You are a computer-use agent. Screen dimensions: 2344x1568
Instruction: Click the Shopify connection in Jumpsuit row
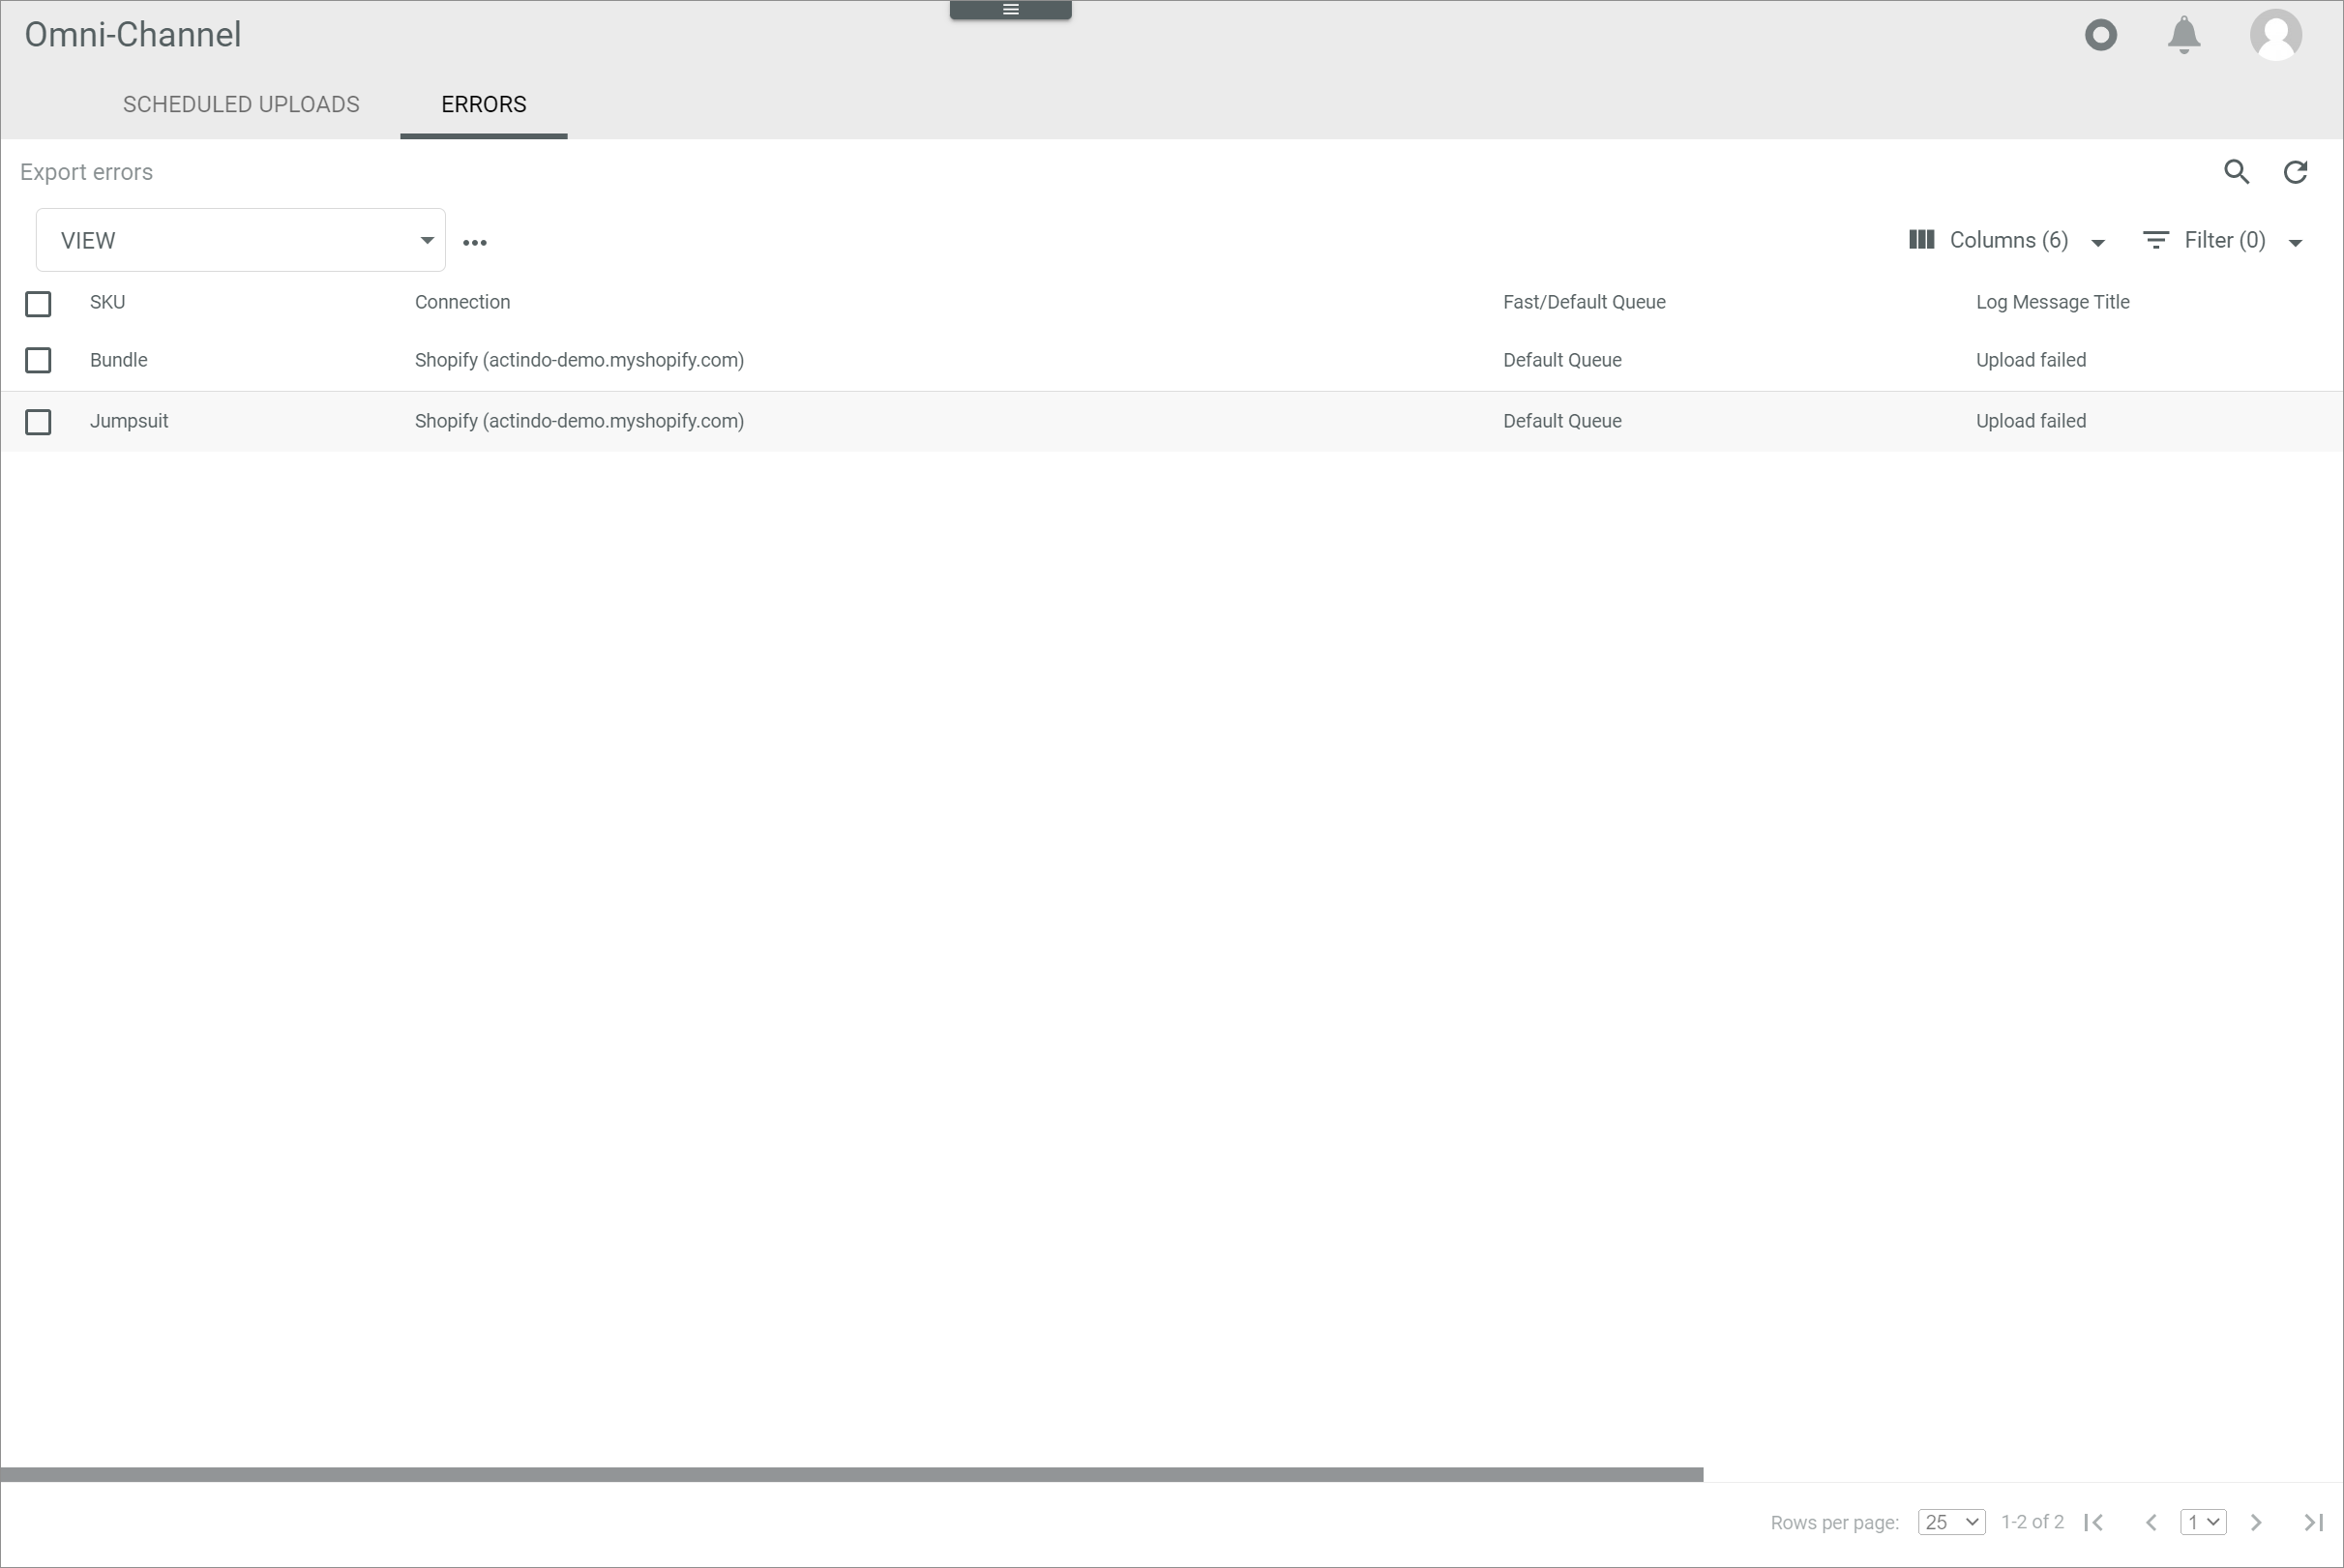pos(579,421)
